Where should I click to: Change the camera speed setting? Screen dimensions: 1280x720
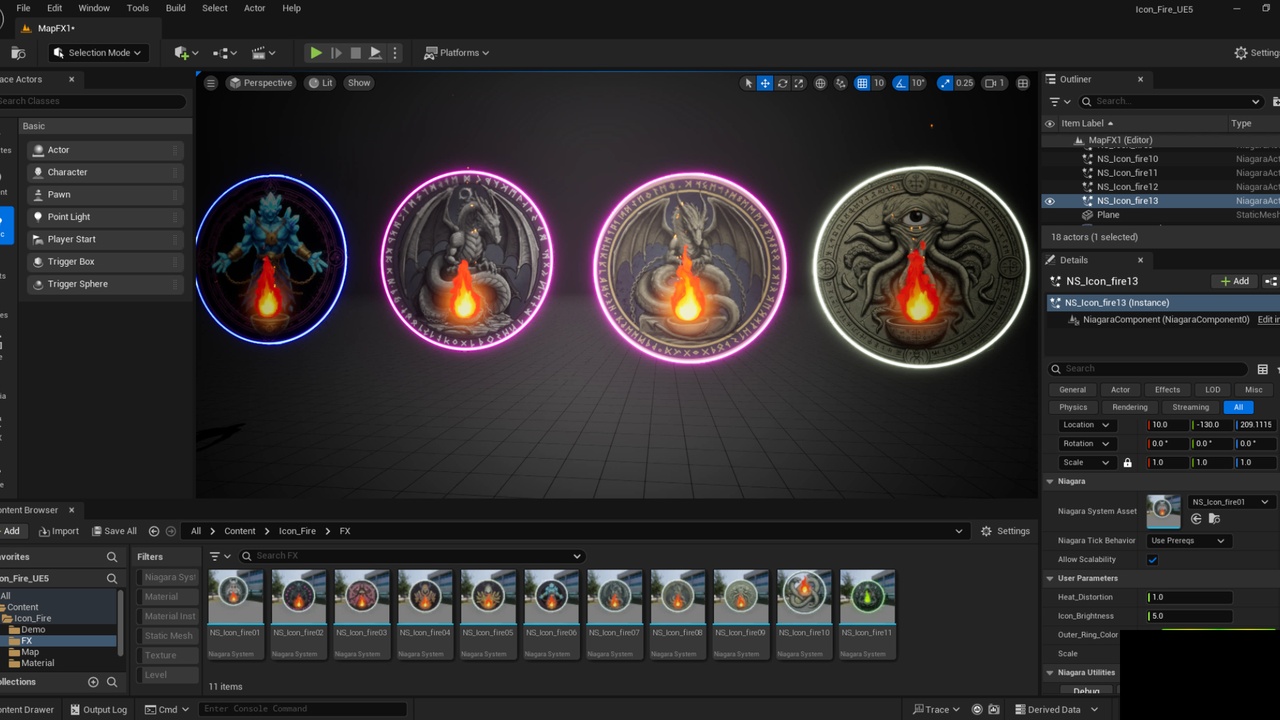(x=994, y=83)
